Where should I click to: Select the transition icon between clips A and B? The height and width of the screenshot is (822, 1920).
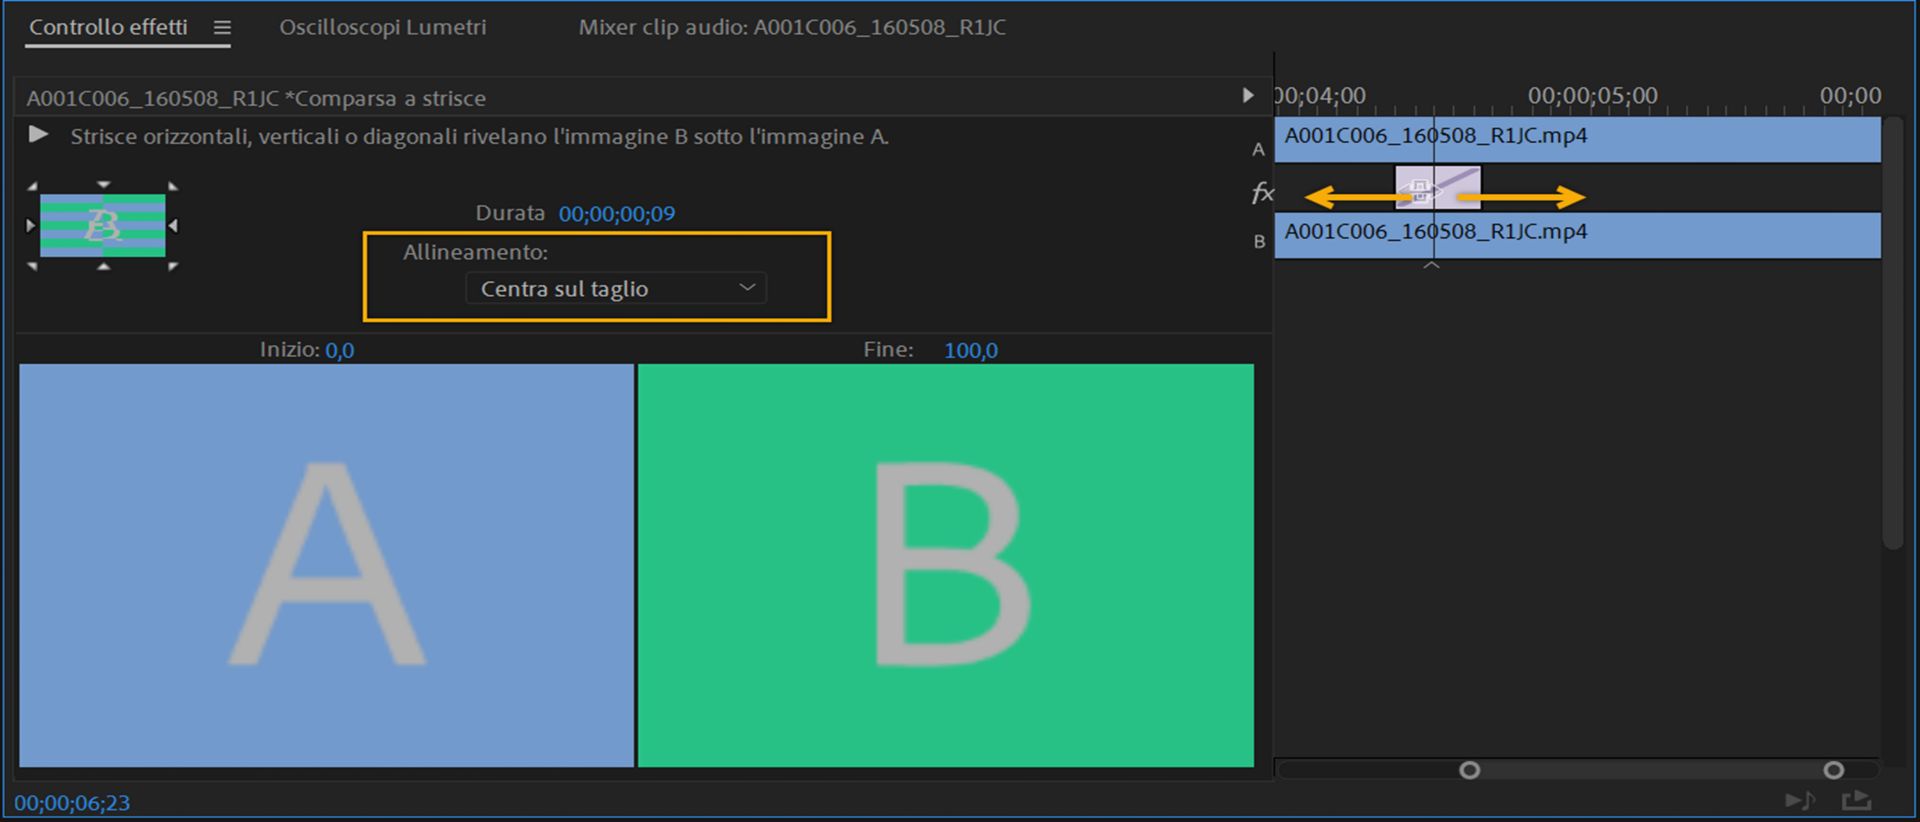[1437, 188]
